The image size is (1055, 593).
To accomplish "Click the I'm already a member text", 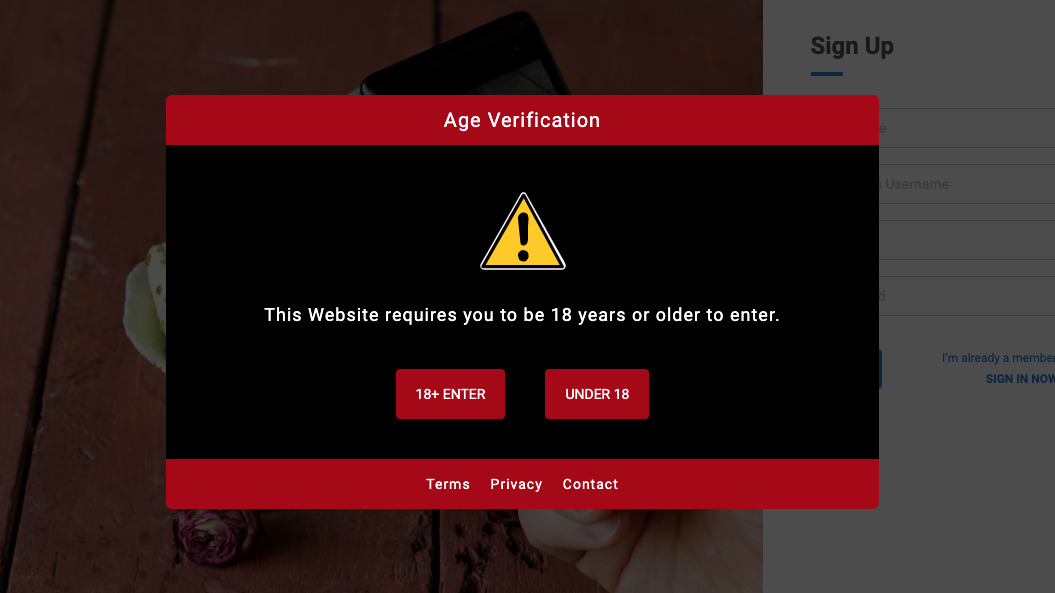I will 998,358.
